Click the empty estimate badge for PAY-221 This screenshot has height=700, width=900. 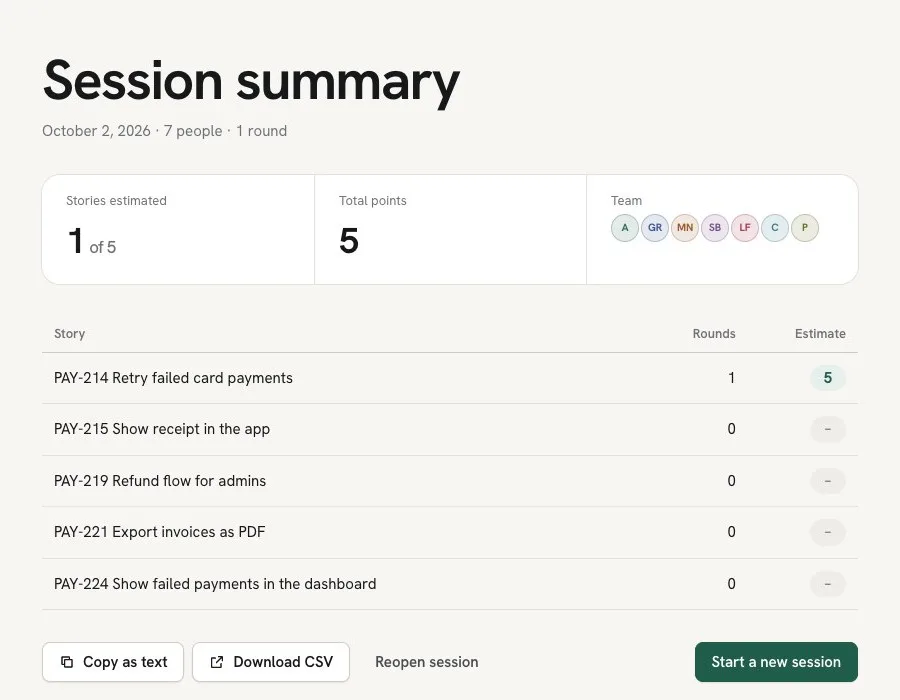click(x=828, y=532)
